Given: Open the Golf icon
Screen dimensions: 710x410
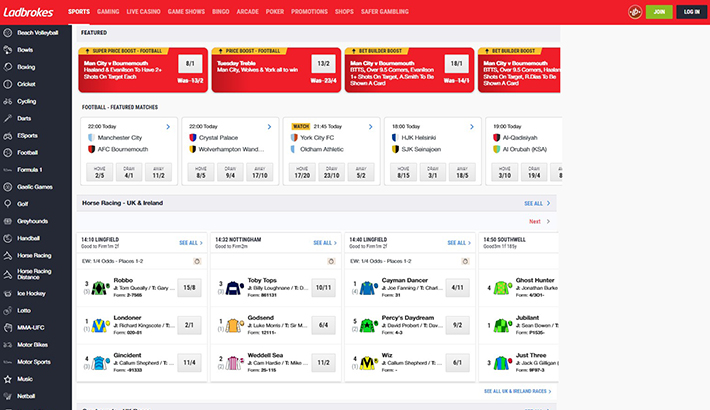Looking at the screenshot, I should point(8,204).
